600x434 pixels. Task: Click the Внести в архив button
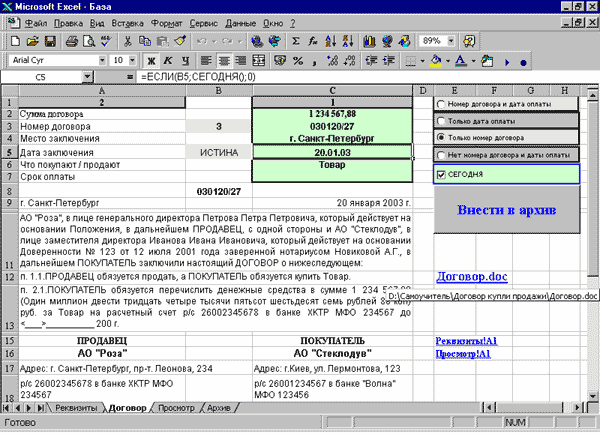point(507,210)
